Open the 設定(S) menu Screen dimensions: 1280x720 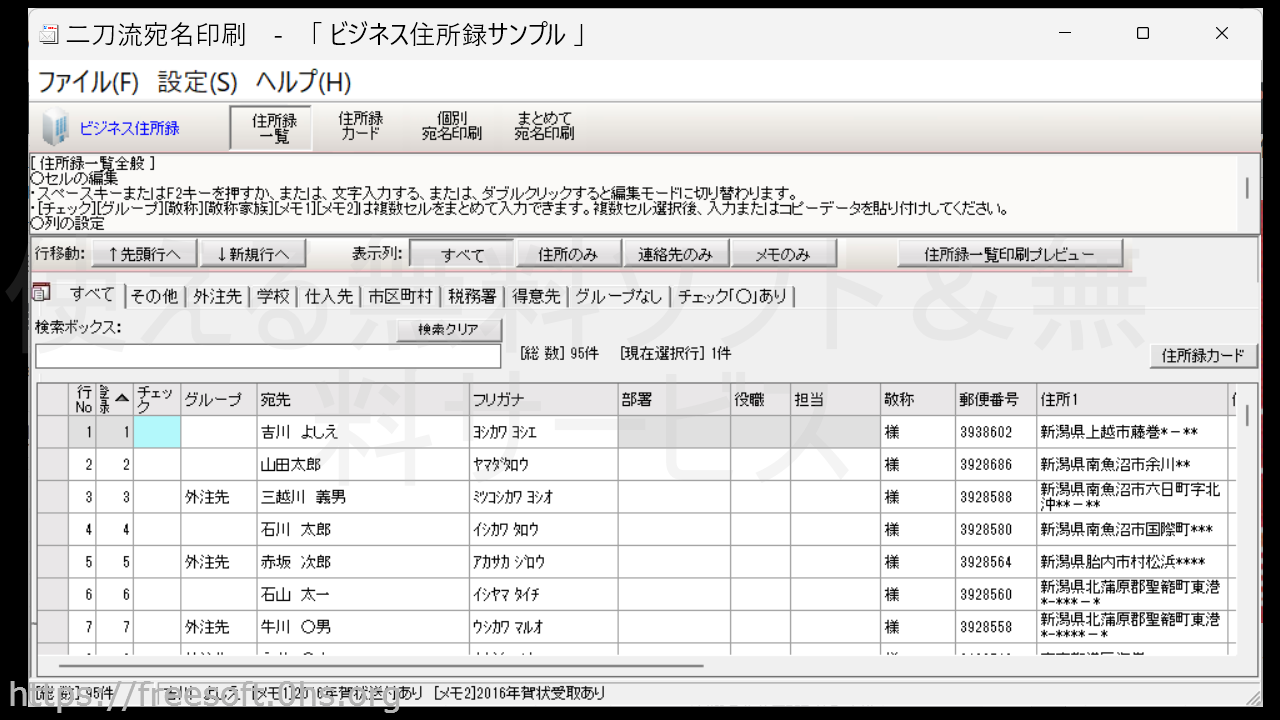(x=197, y=82)
